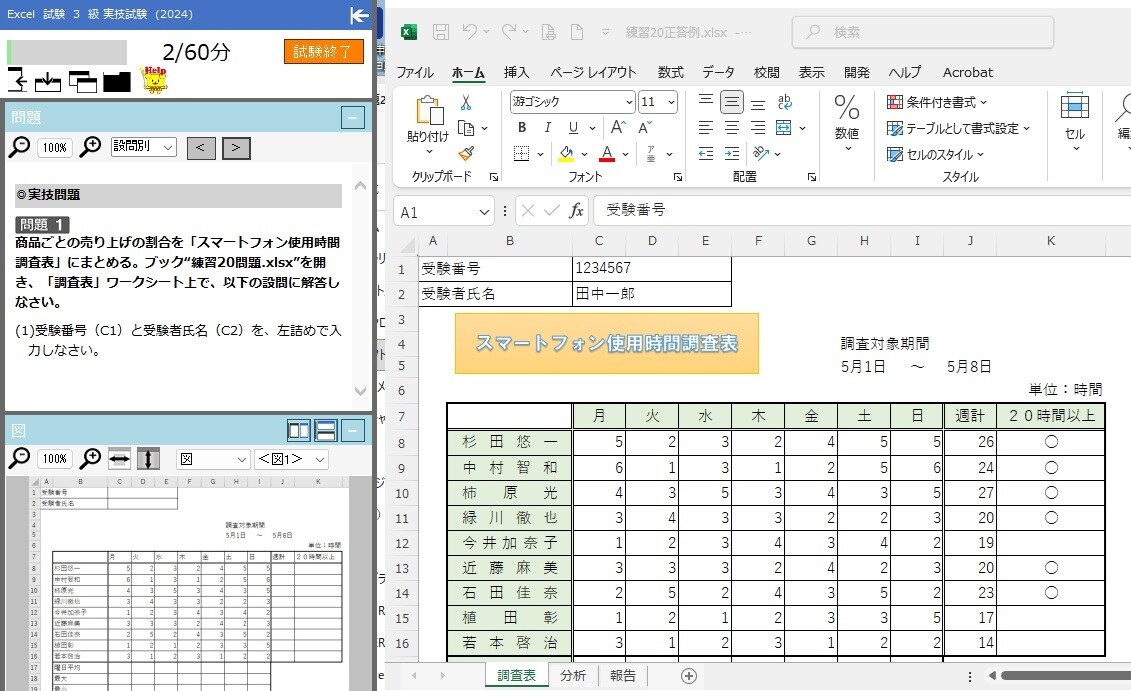Zoom out the 図 pane with magnifier minus
1131x691 pixels.
(19, 458)
